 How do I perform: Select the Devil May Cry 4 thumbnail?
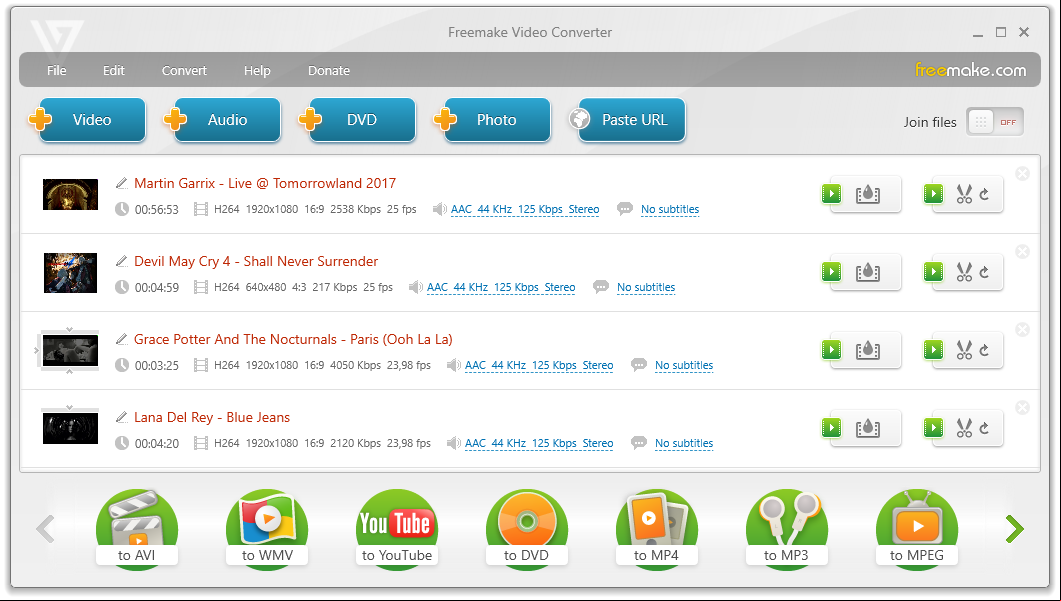coord(70,272)
